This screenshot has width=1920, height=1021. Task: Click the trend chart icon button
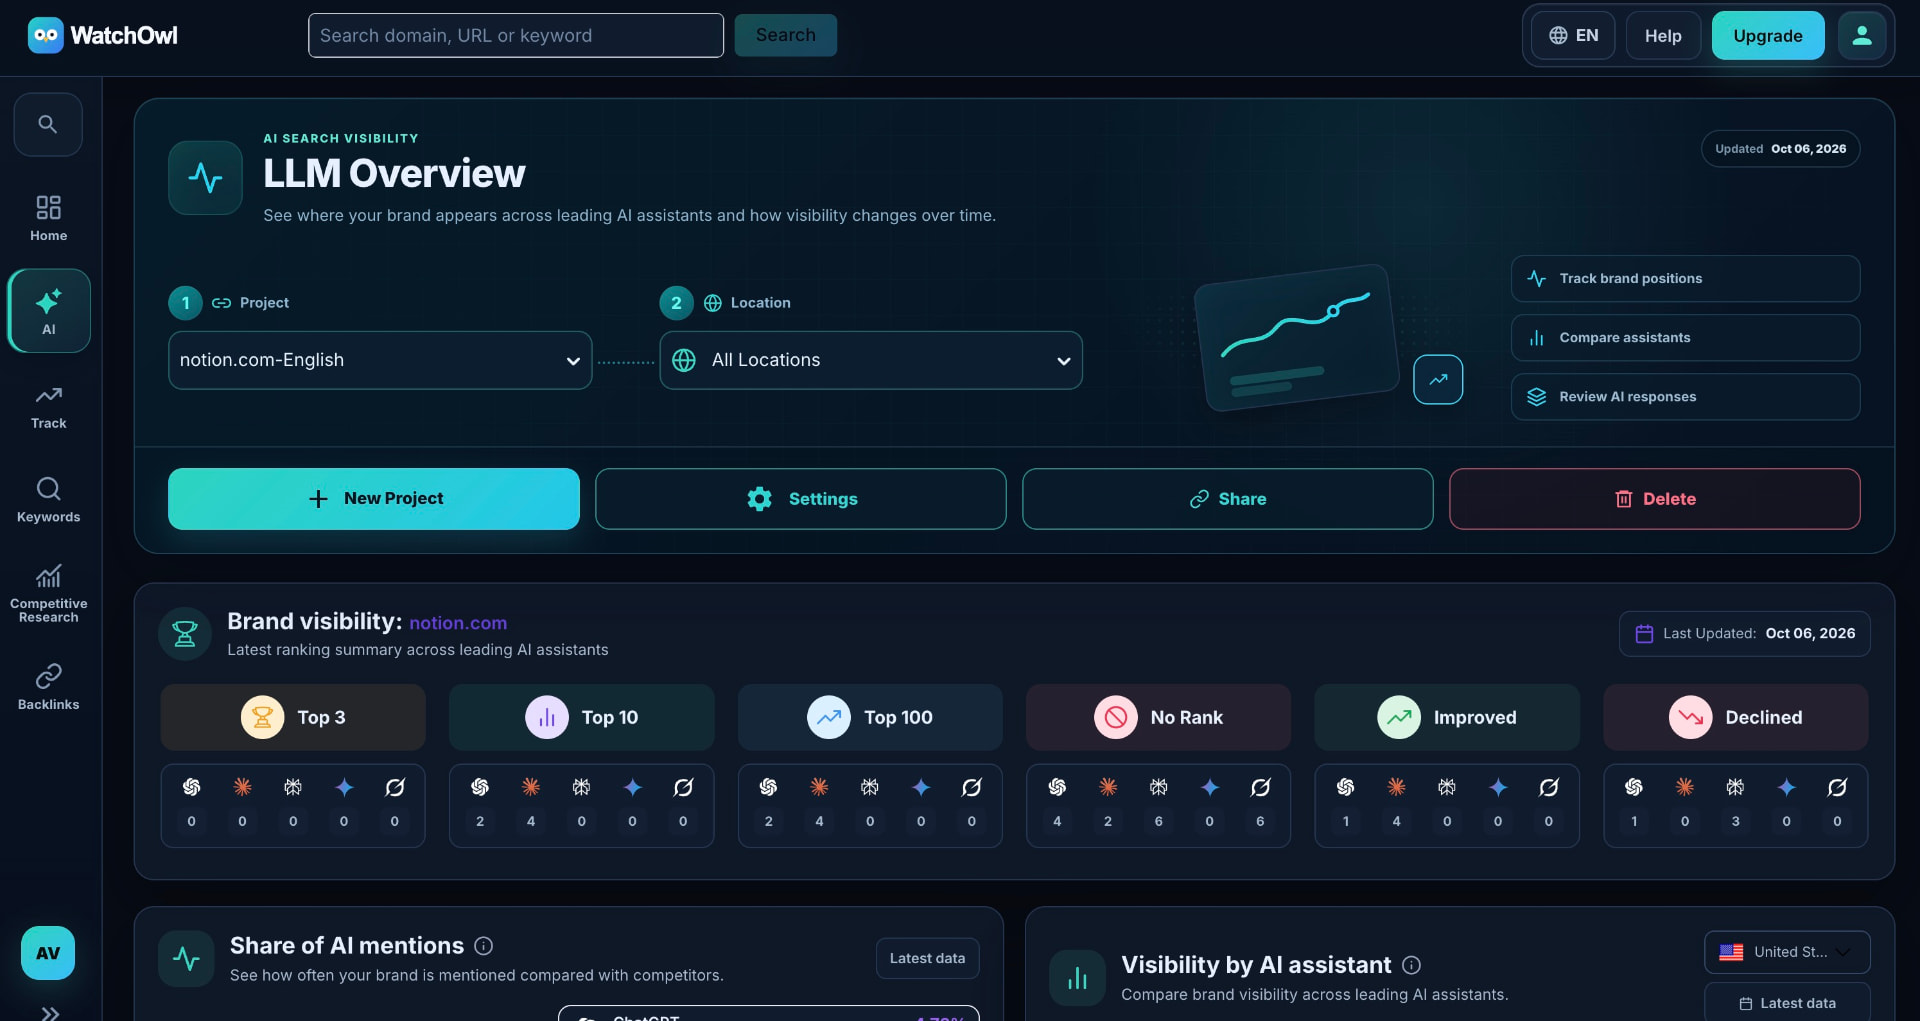1438,380
